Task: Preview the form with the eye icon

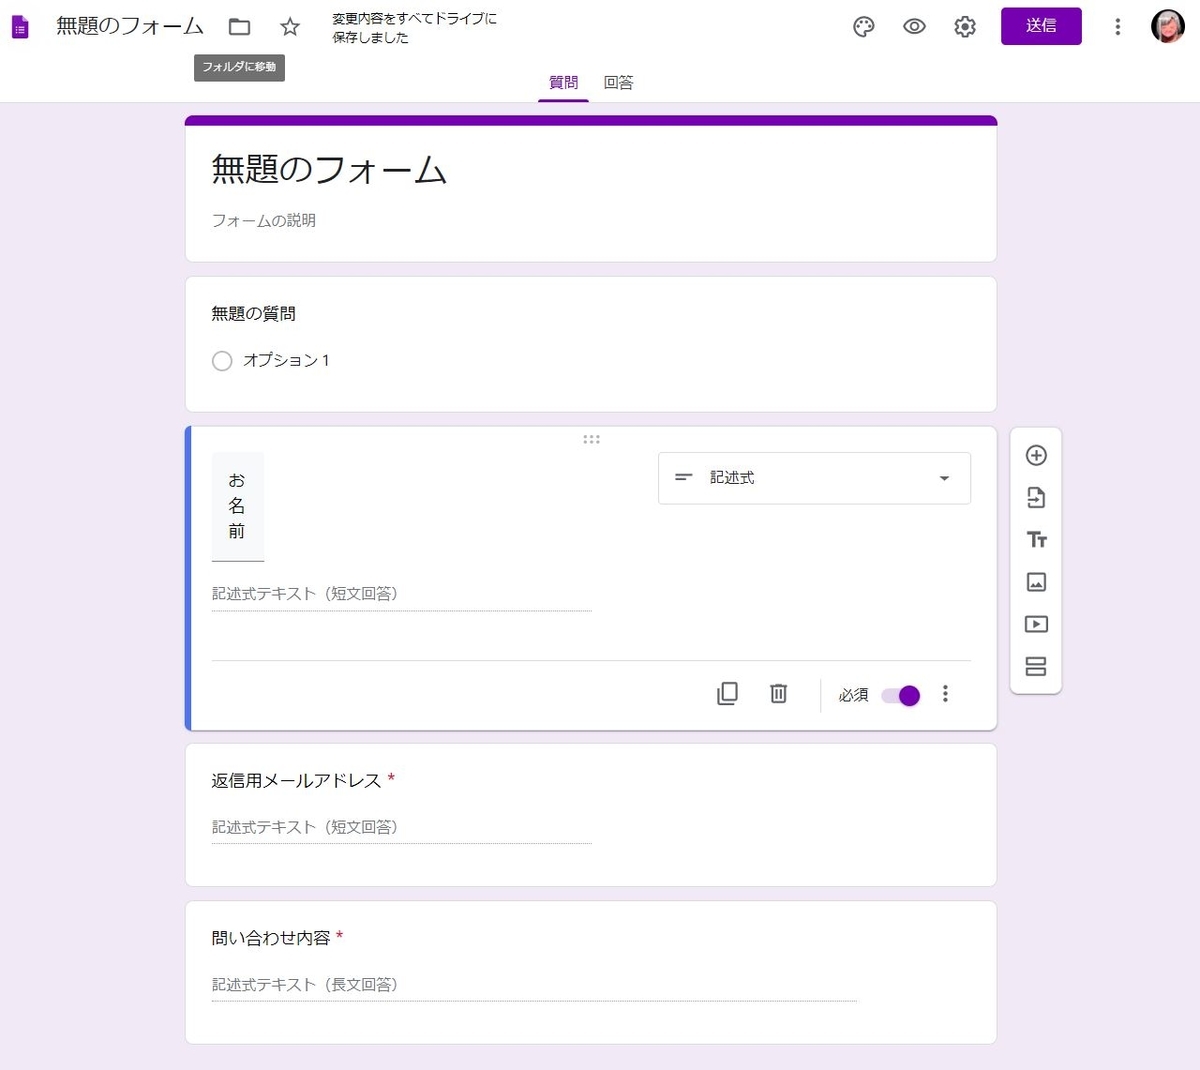Action: tap(914, 27)
